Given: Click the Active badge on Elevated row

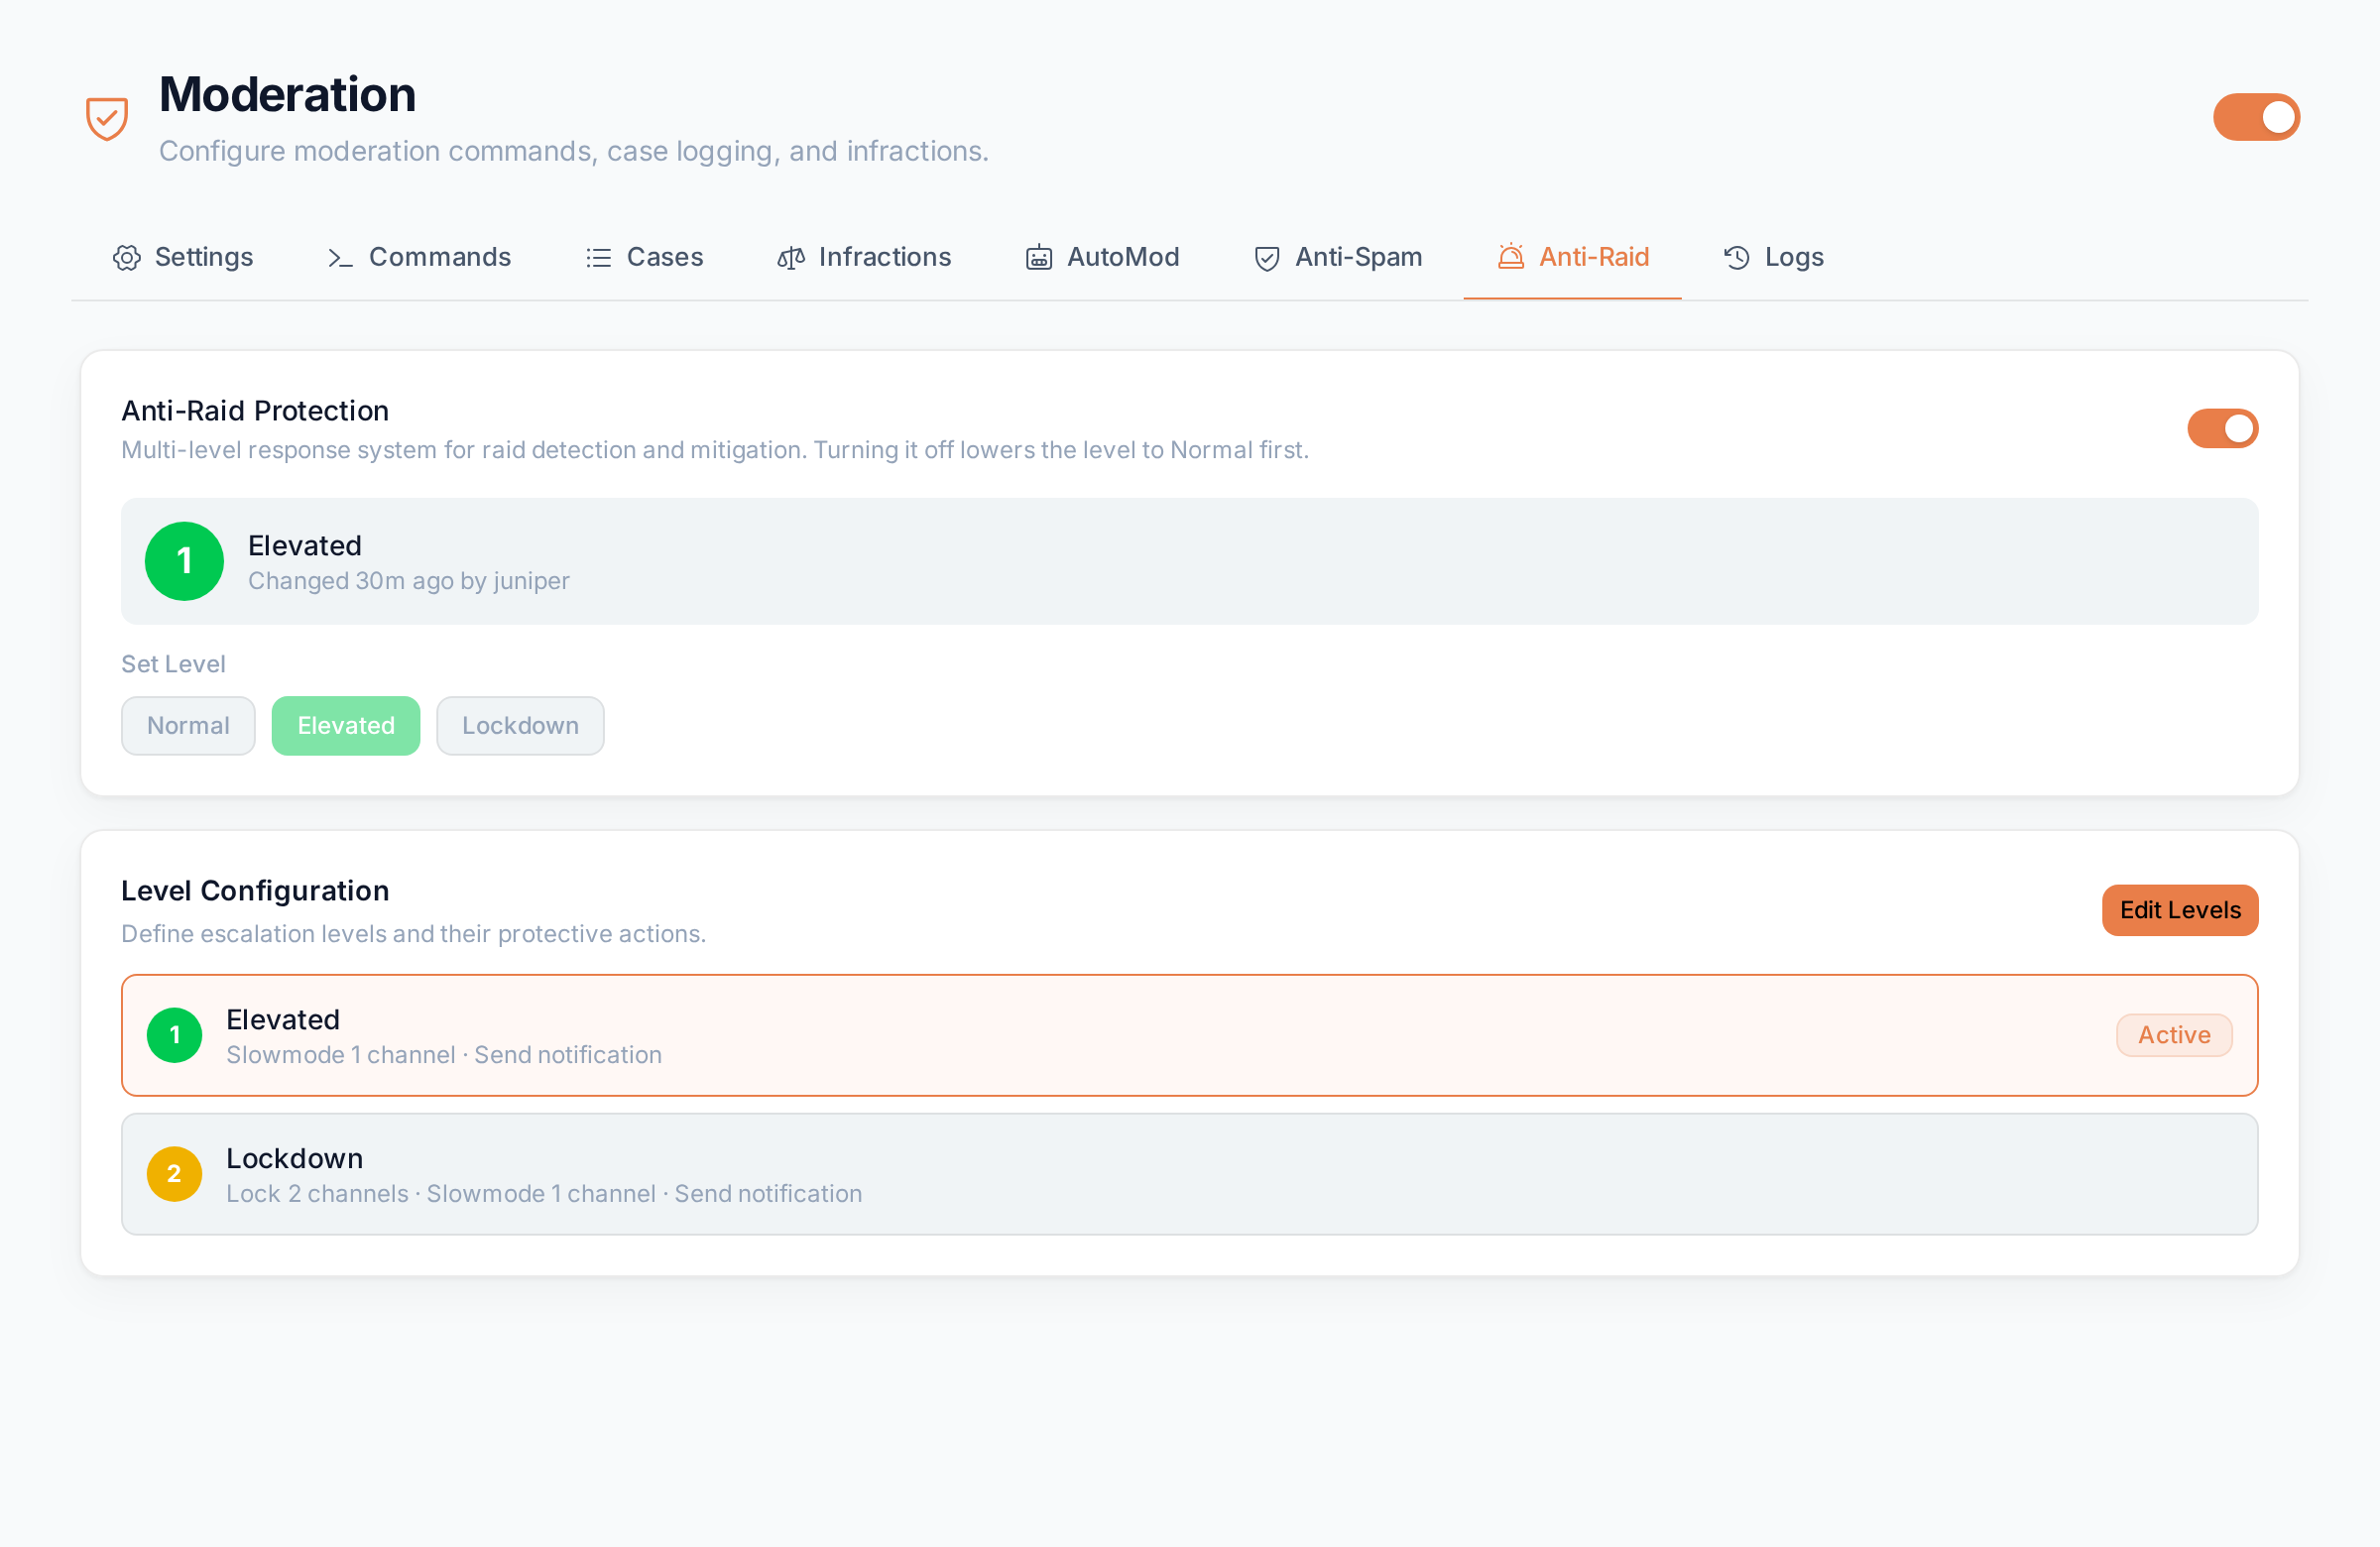Looking at the screenshot, I should point(2174,1035).
